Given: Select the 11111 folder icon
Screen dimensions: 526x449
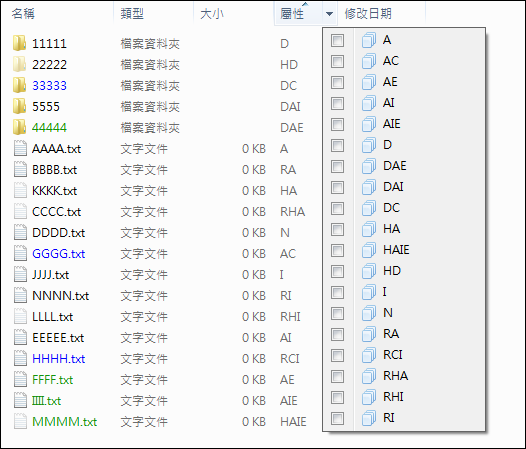Looking at the screenshot, I should 19,43.
